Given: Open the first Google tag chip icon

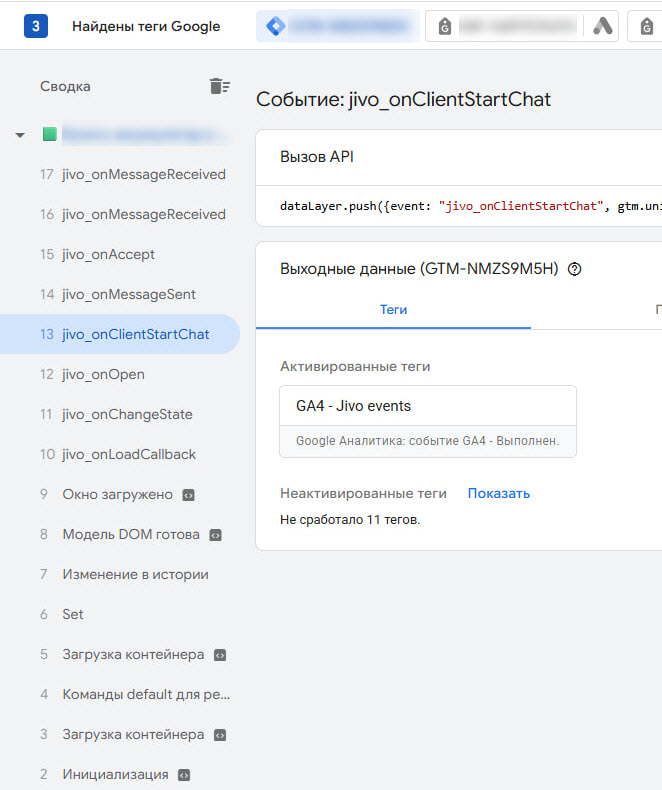Looking at the screenshot, I should coord(444,26).
